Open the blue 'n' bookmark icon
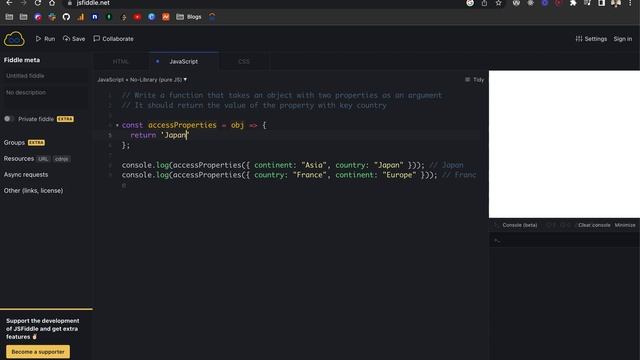640x360 pixels. click(x=95, y=17)
